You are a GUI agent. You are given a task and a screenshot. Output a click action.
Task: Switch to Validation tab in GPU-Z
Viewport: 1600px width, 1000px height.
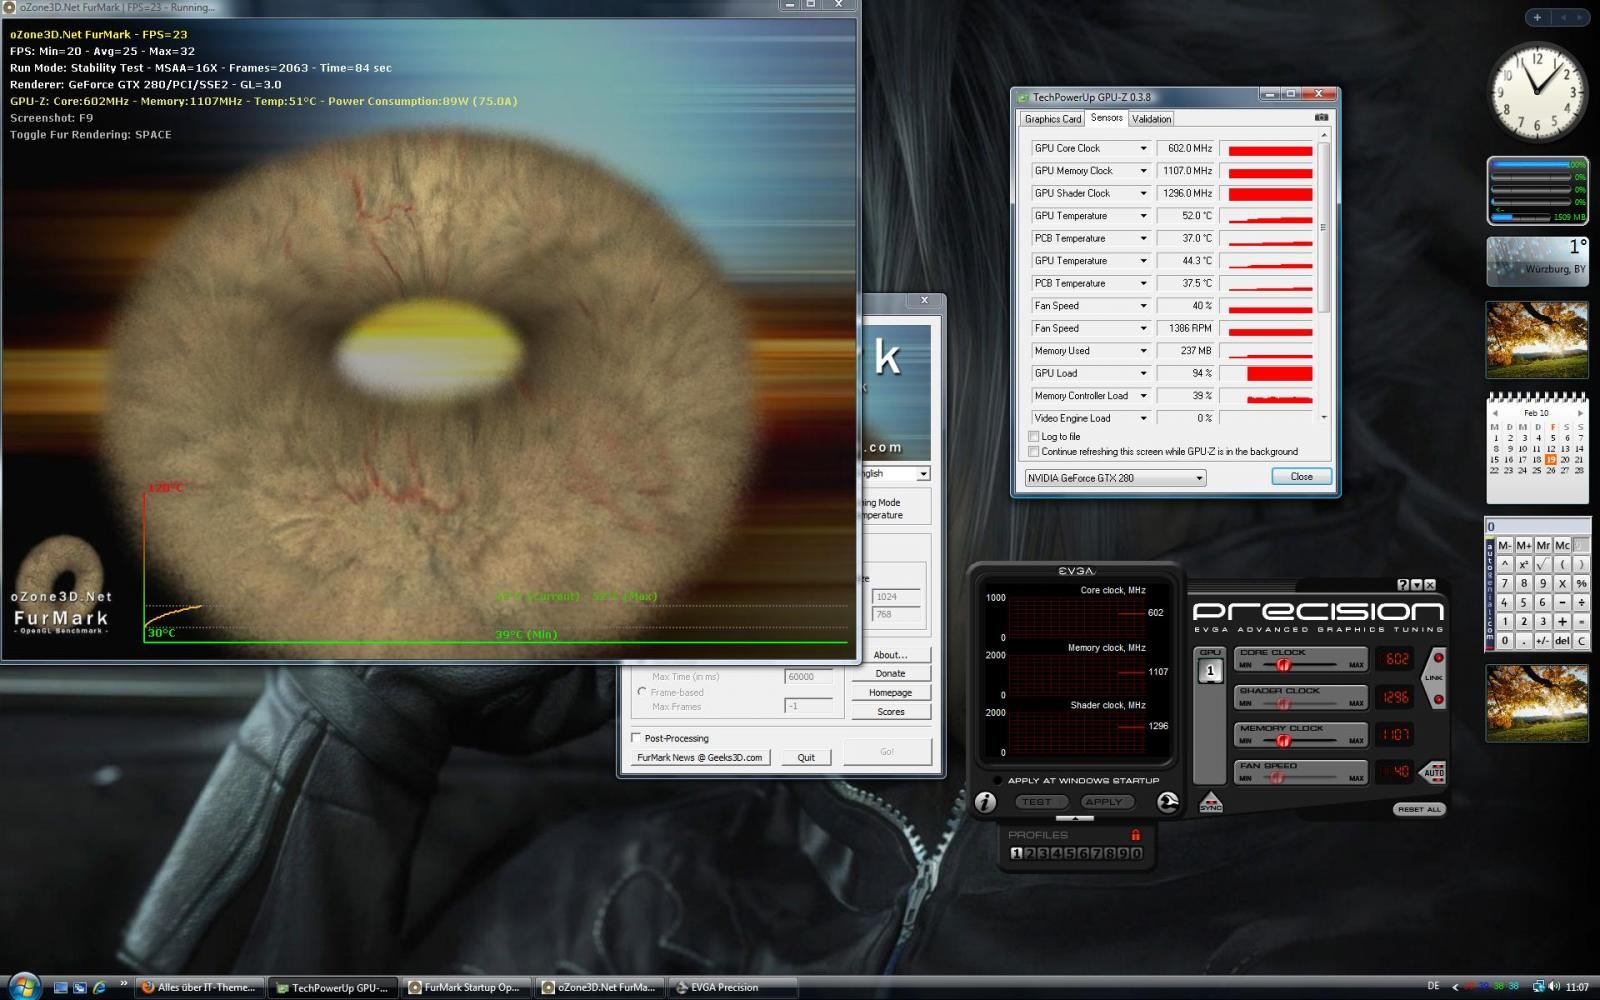click(1151, 119)
